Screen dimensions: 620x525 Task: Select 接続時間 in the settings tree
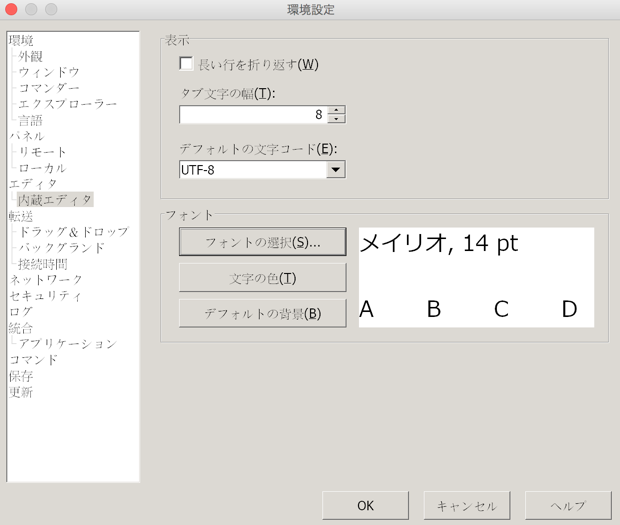pyautogui.click(x=43, y=264)
